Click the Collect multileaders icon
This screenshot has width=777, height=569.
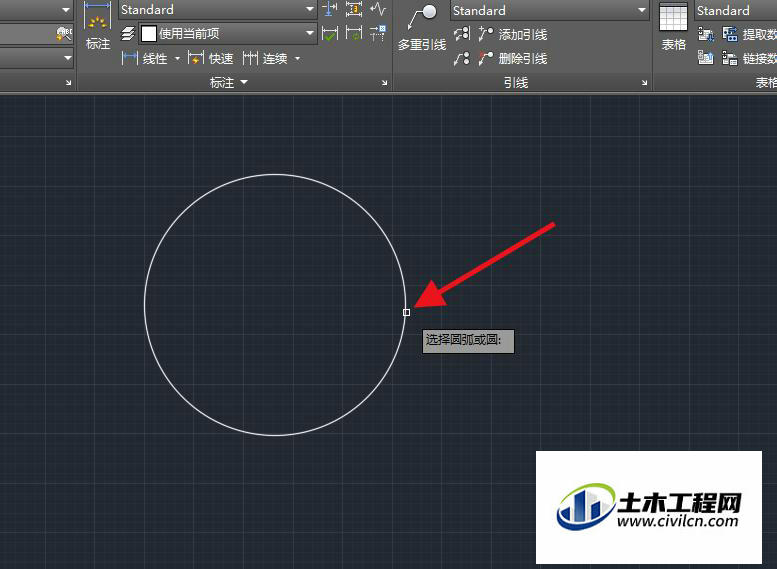[461, 58]
